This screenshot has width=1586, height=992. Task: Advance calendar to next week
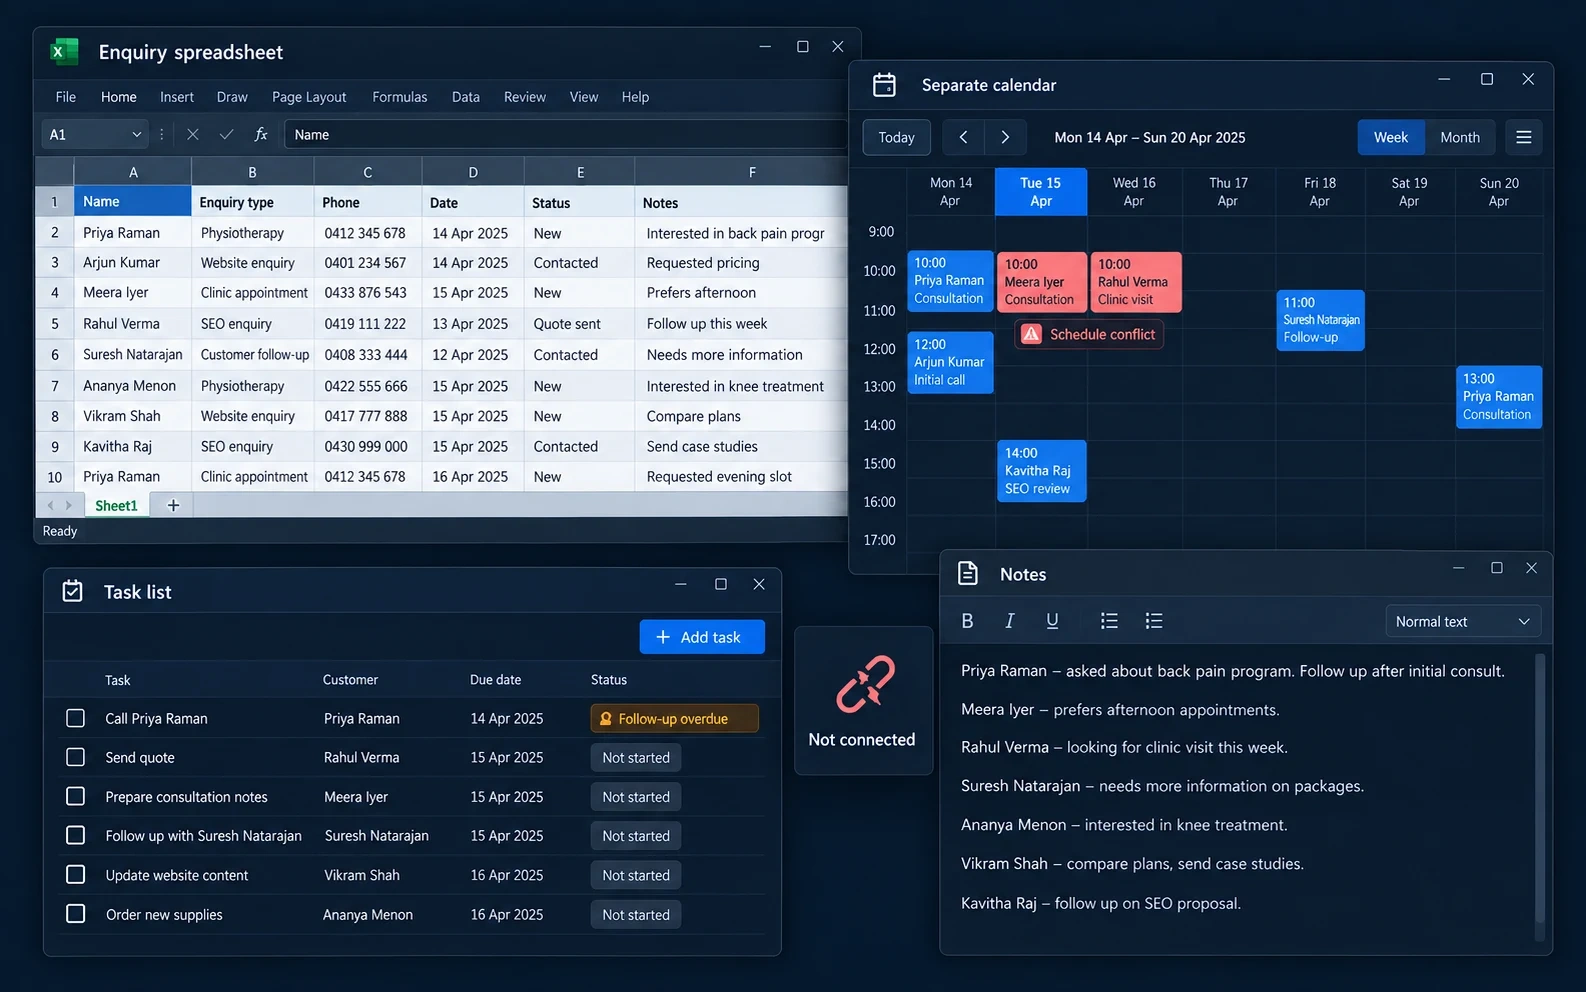point(1005,137)
